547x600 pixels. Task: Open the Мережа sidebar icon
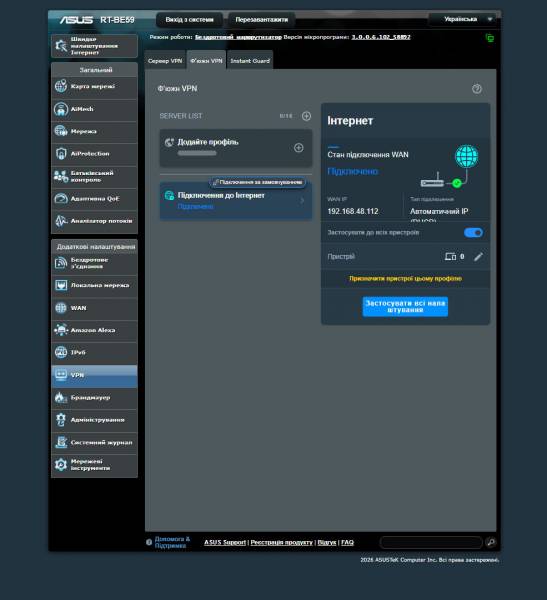coord(61,131)
